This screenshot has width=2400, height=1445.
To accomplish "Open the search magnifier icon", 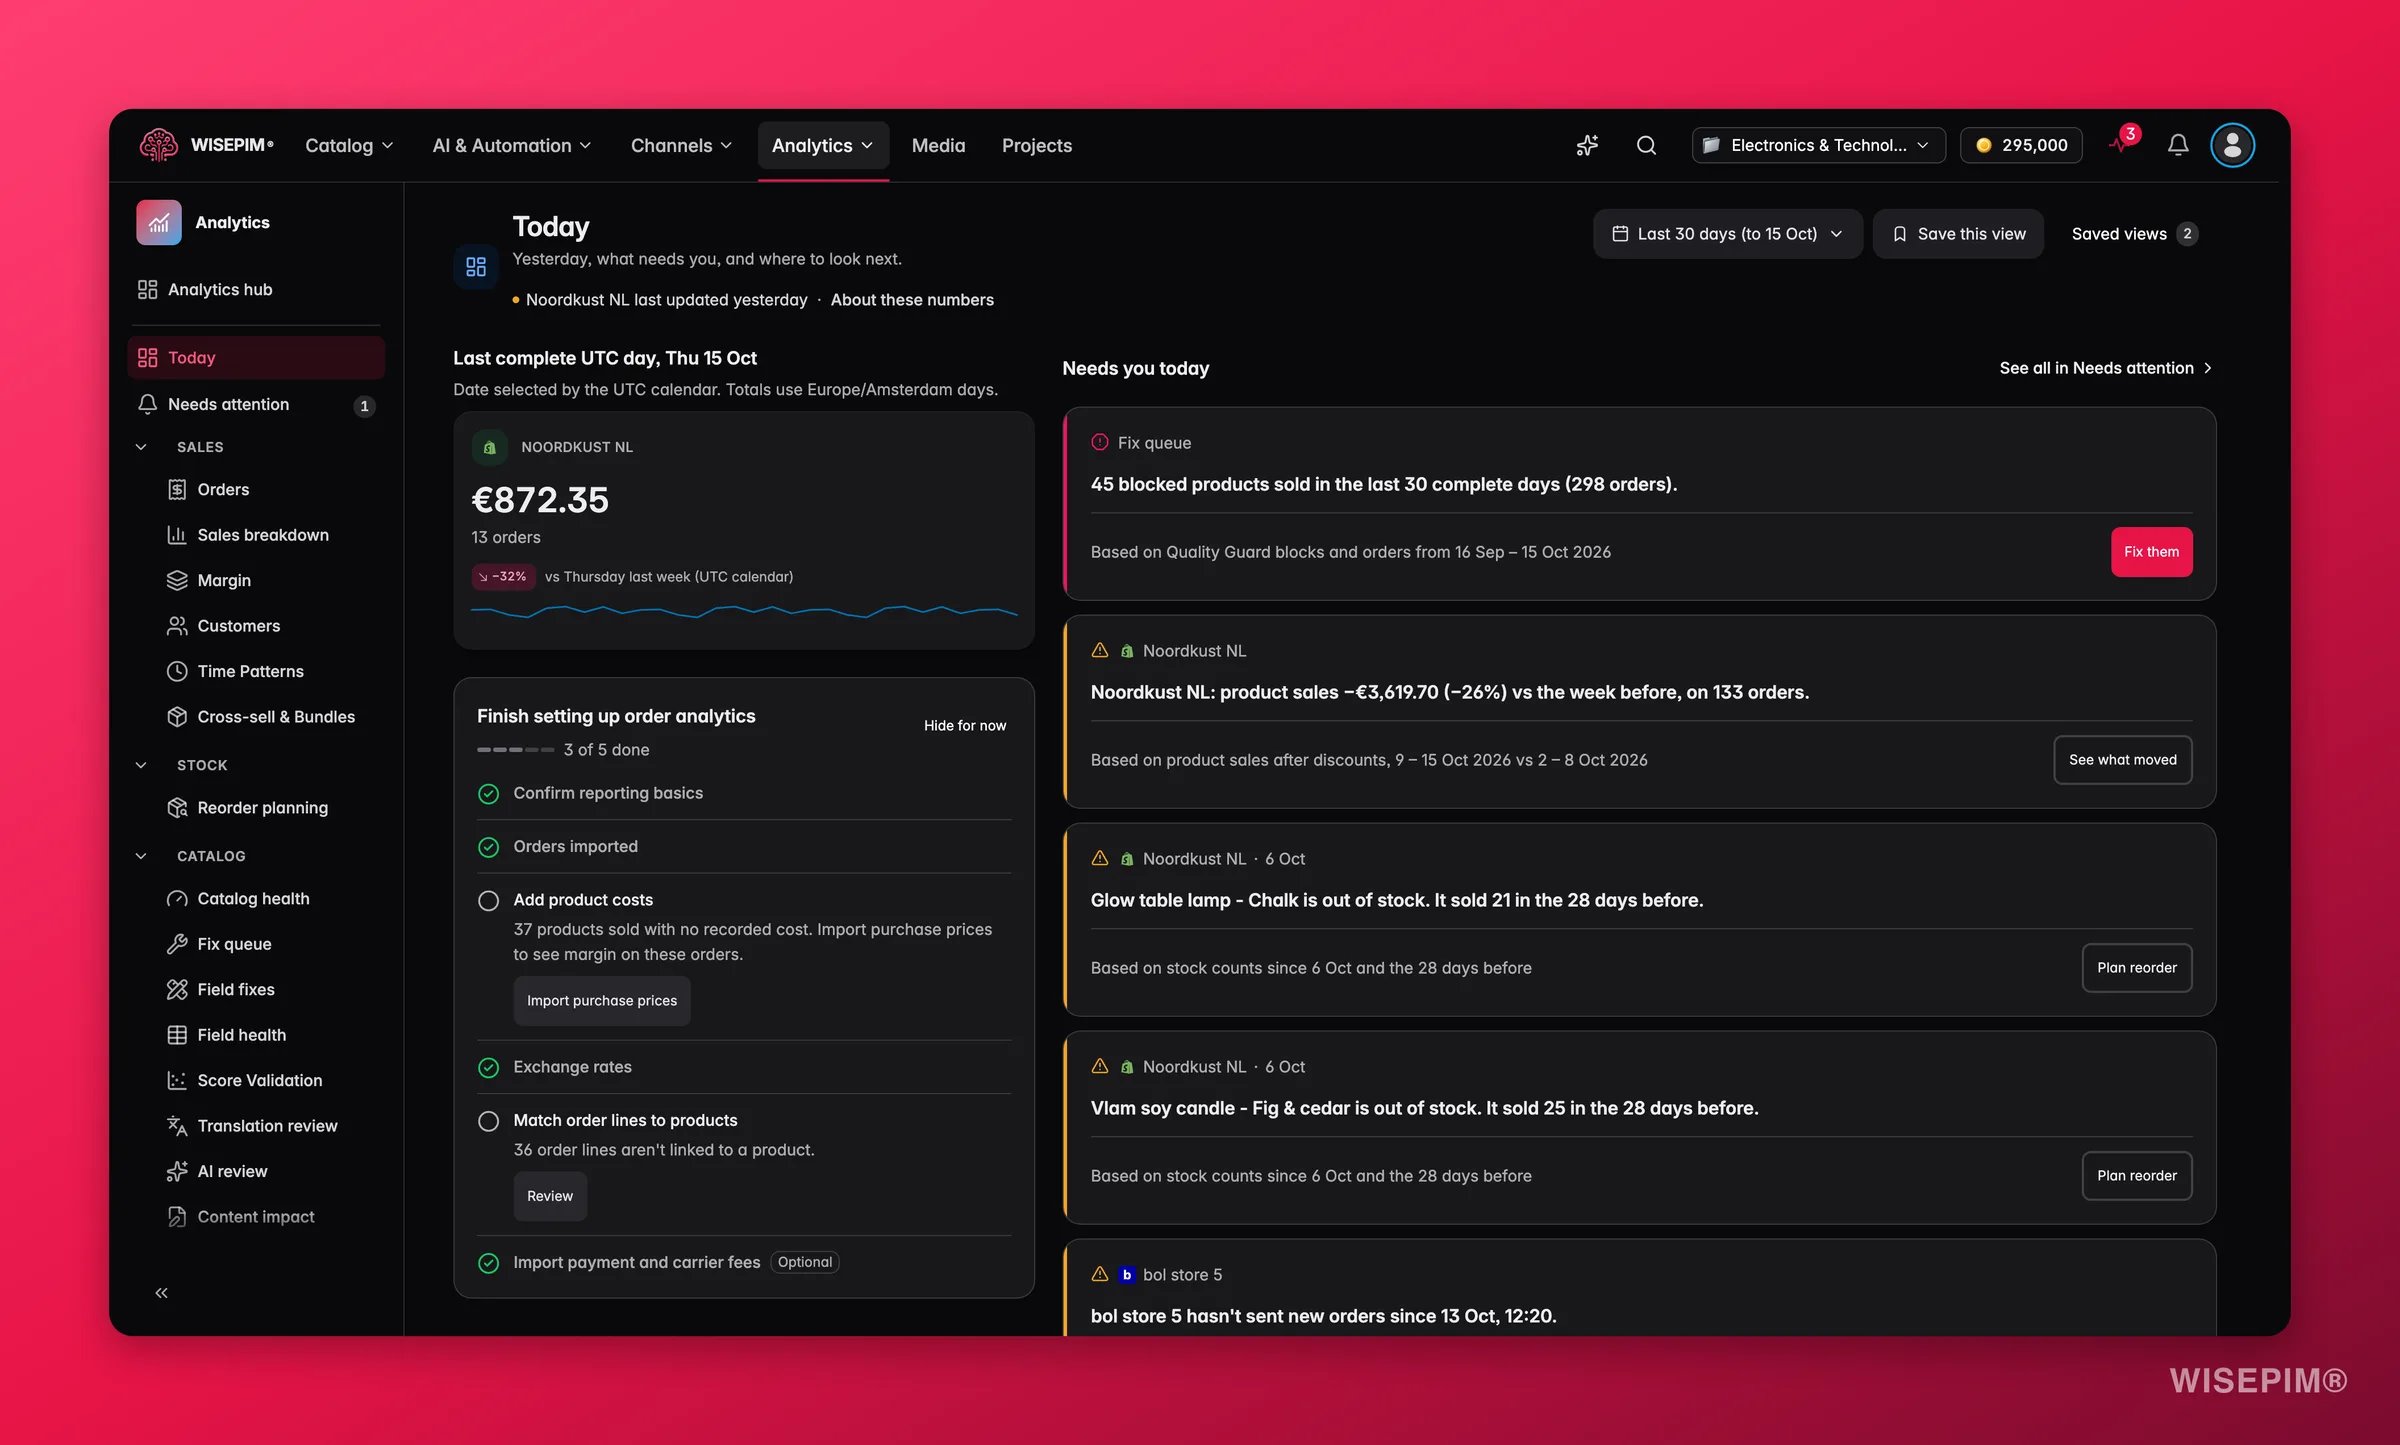I will click(1646, 145).
